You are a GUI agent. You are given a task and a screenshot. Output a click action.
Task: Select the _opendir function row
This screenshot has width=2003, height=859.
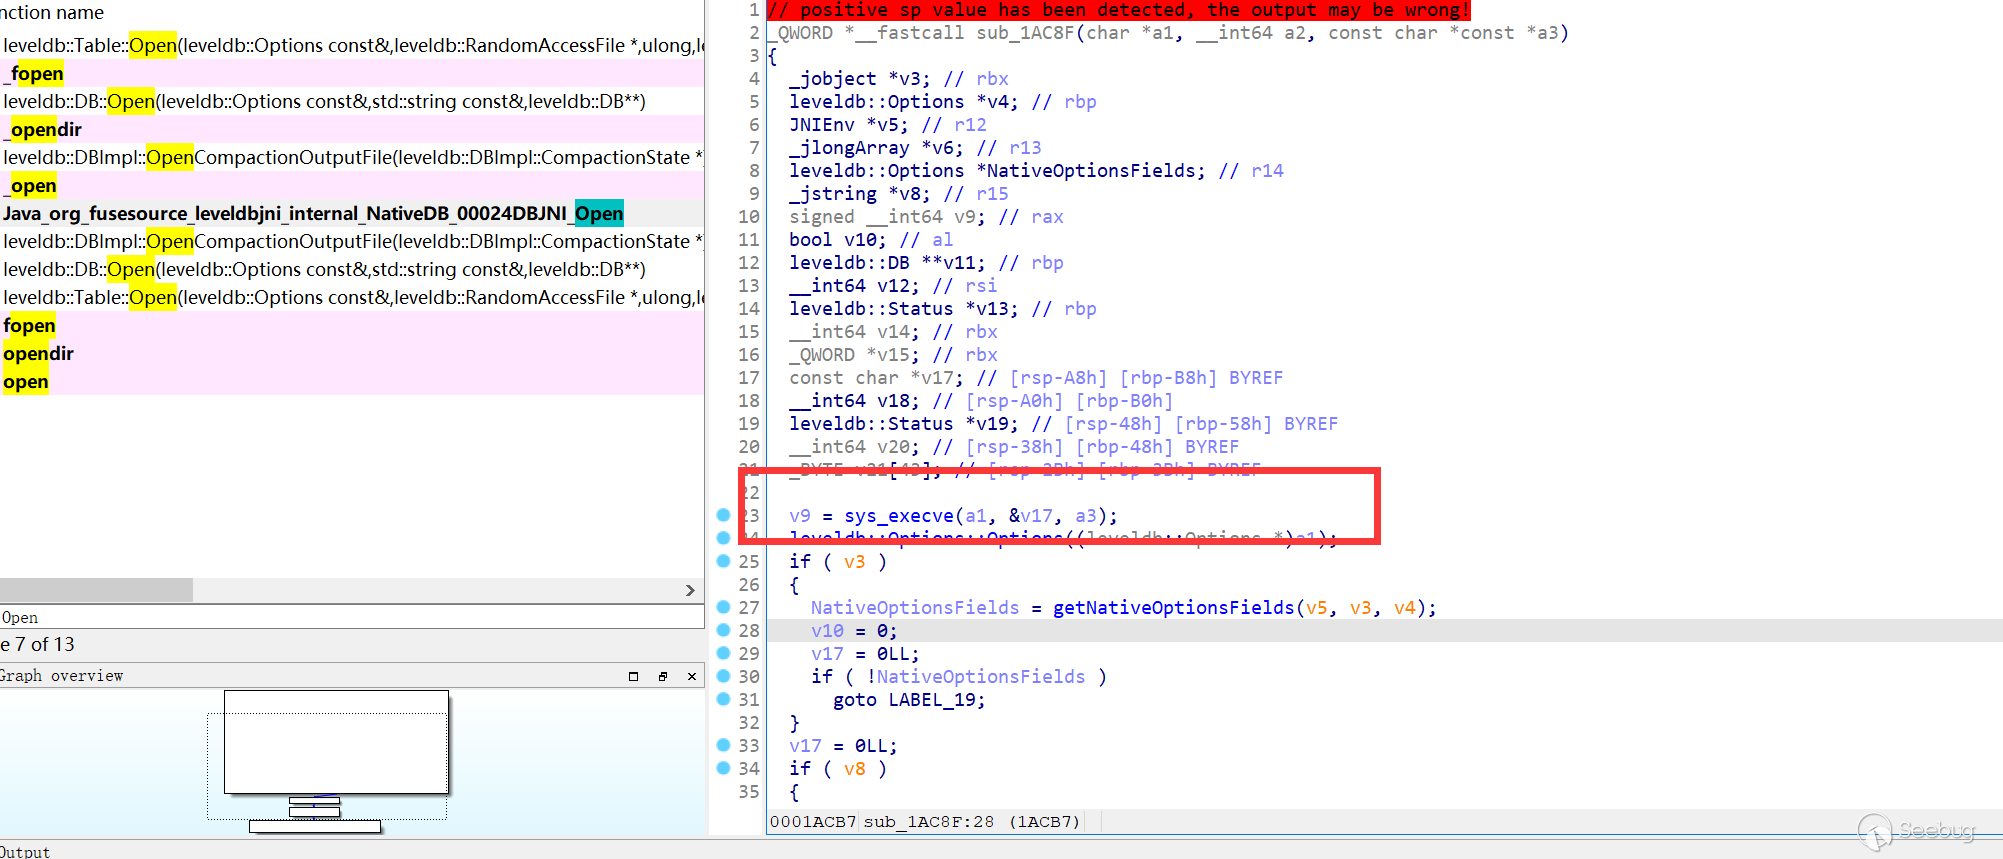coord(352,129)
